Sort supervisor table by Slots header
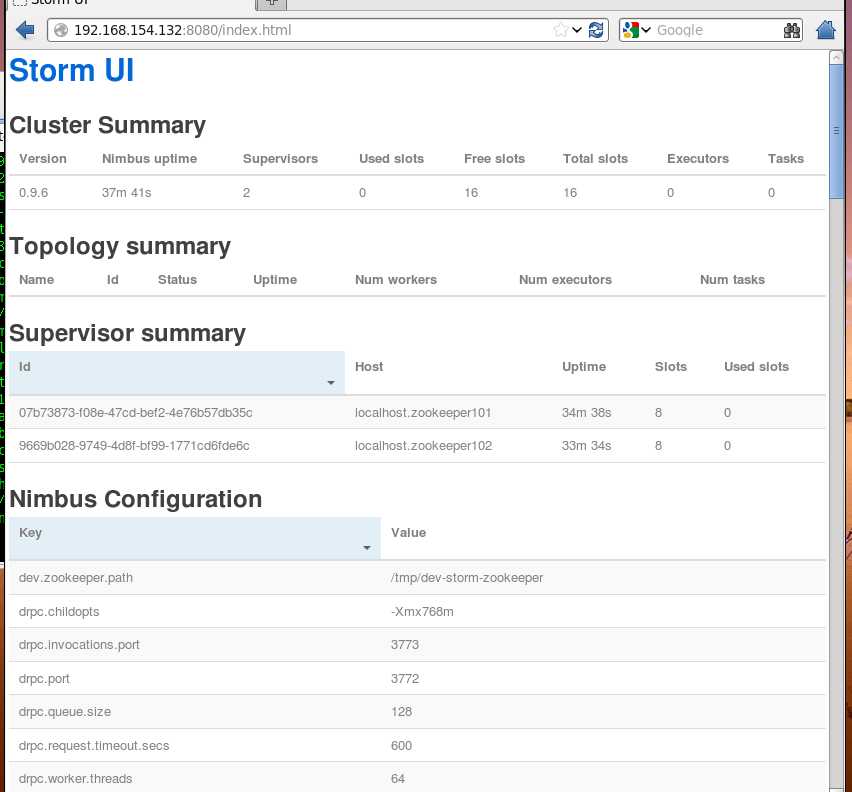 coord(671,367)
